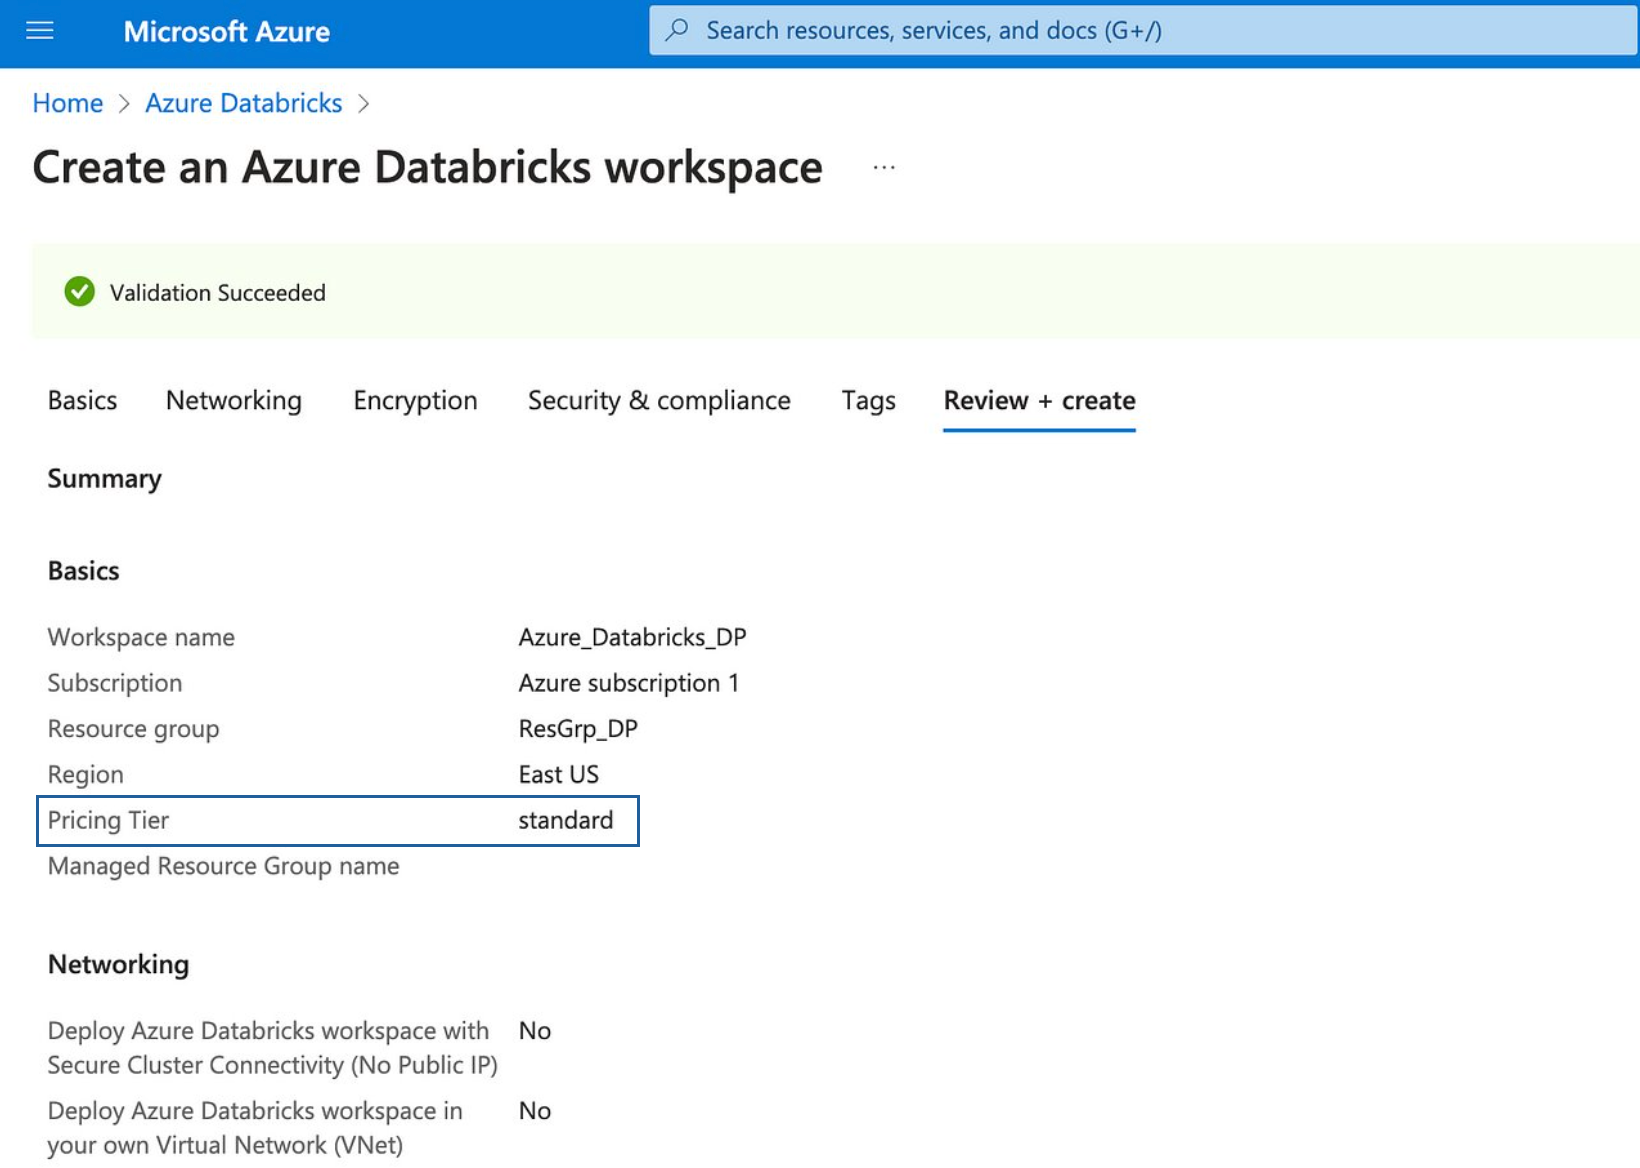Switch to the Tags tab
The height and width of the screenshot is (1168, 1640).
868,400
